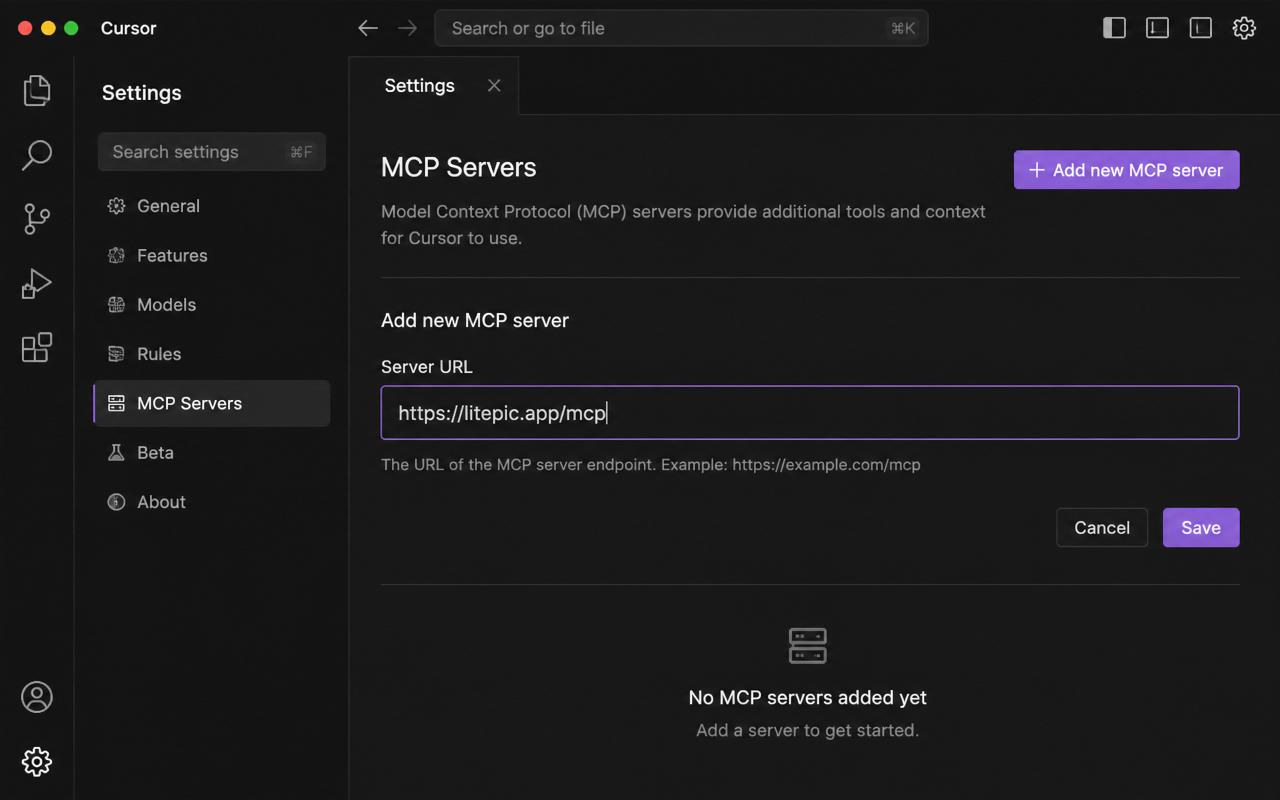Open settings gear in title bar
This screenshot has height=800, width=1280.
(x=1244, y=28)
